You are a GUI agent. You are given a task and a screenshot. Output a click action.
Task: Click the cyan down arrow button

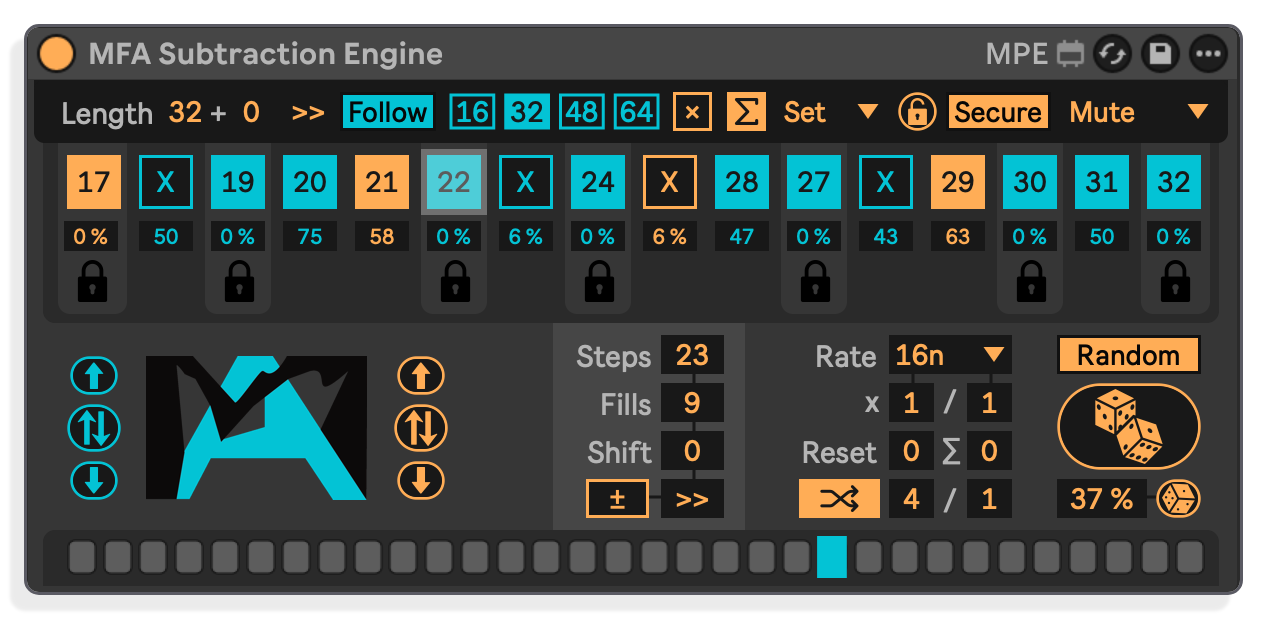click(x=94, y=481)
